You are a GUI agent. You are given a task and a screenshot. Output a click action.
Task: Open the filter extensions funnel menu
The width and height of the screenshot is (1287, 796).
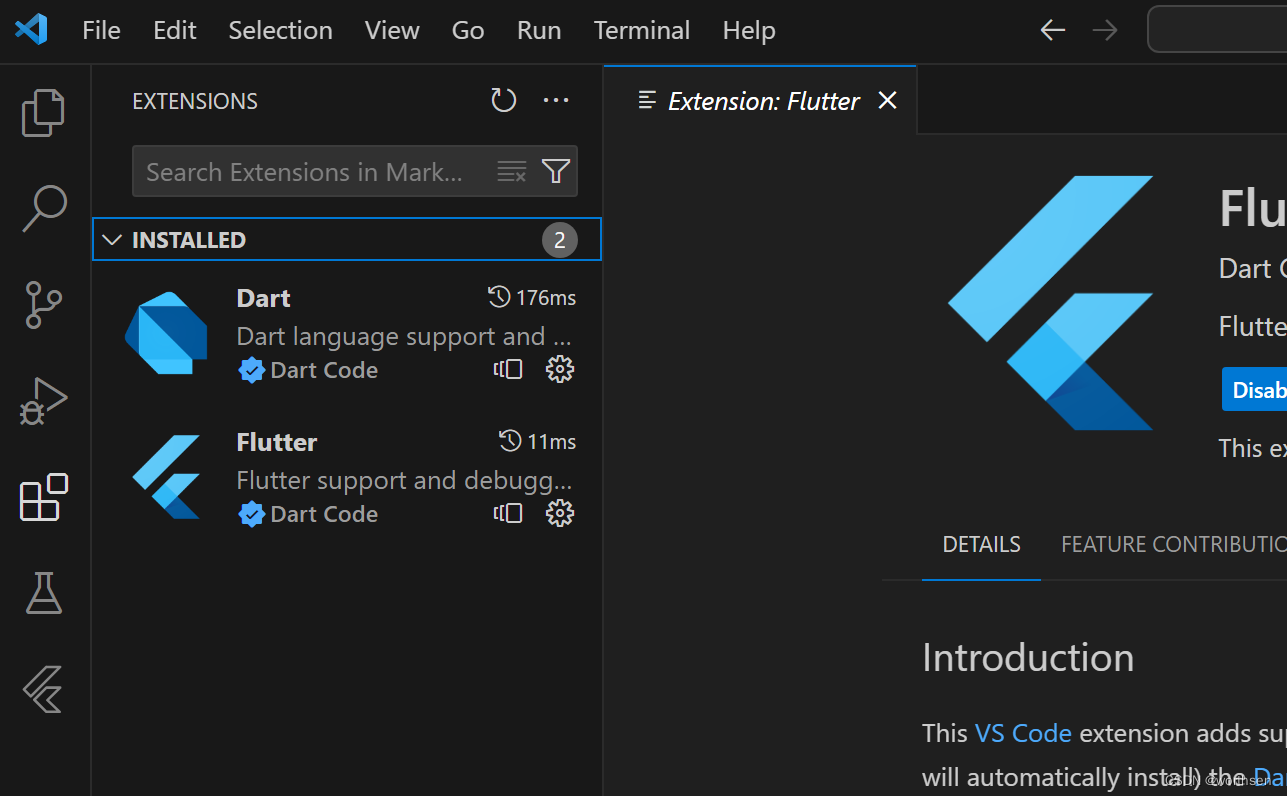pos(556,171)
